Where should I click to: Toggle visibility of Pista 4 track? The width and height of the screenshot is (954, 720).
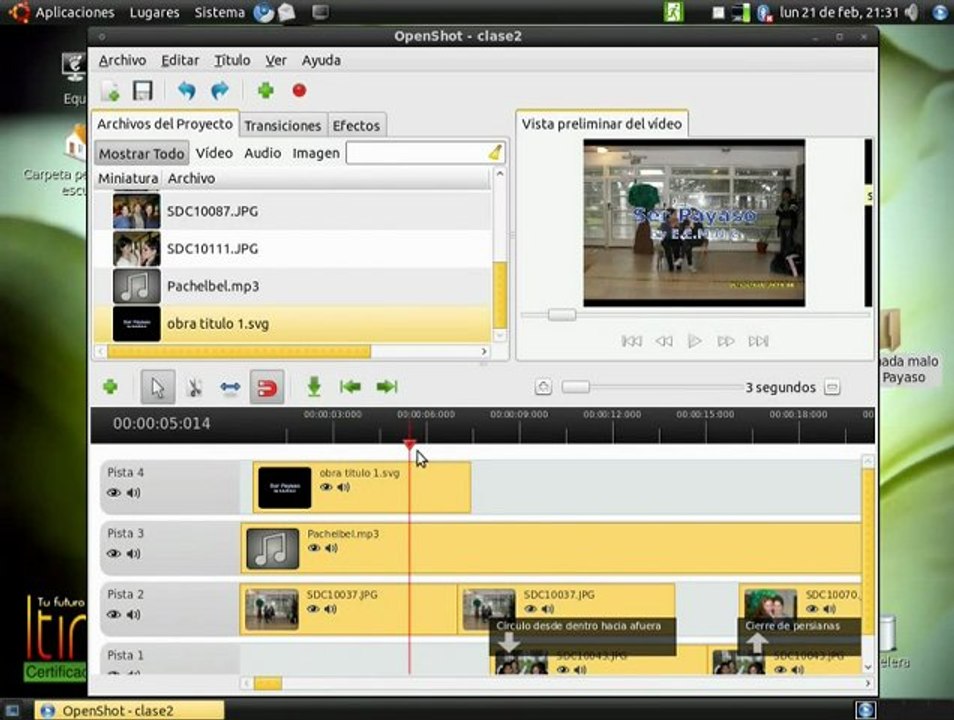(x=114, y=493)
